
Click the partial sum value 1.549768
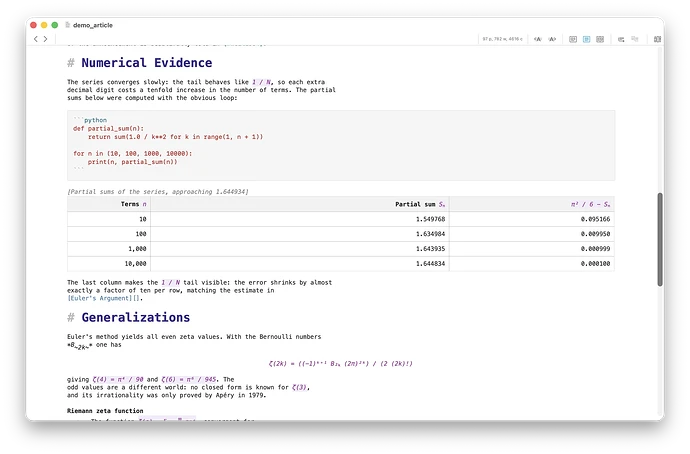click(x=430, y=219)
